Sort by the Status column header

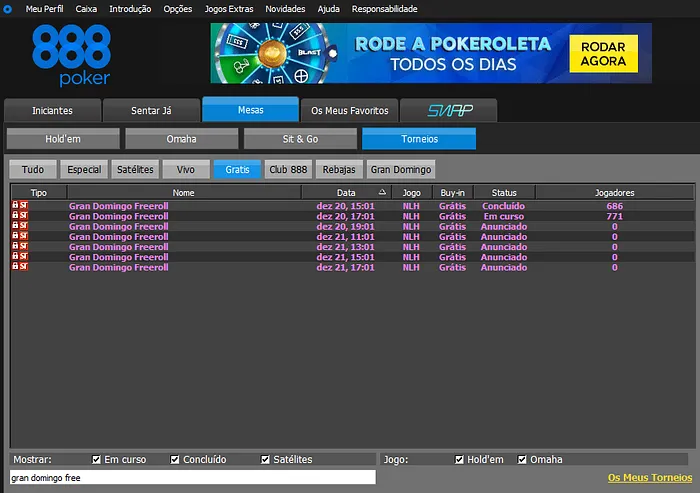(504, 192)
